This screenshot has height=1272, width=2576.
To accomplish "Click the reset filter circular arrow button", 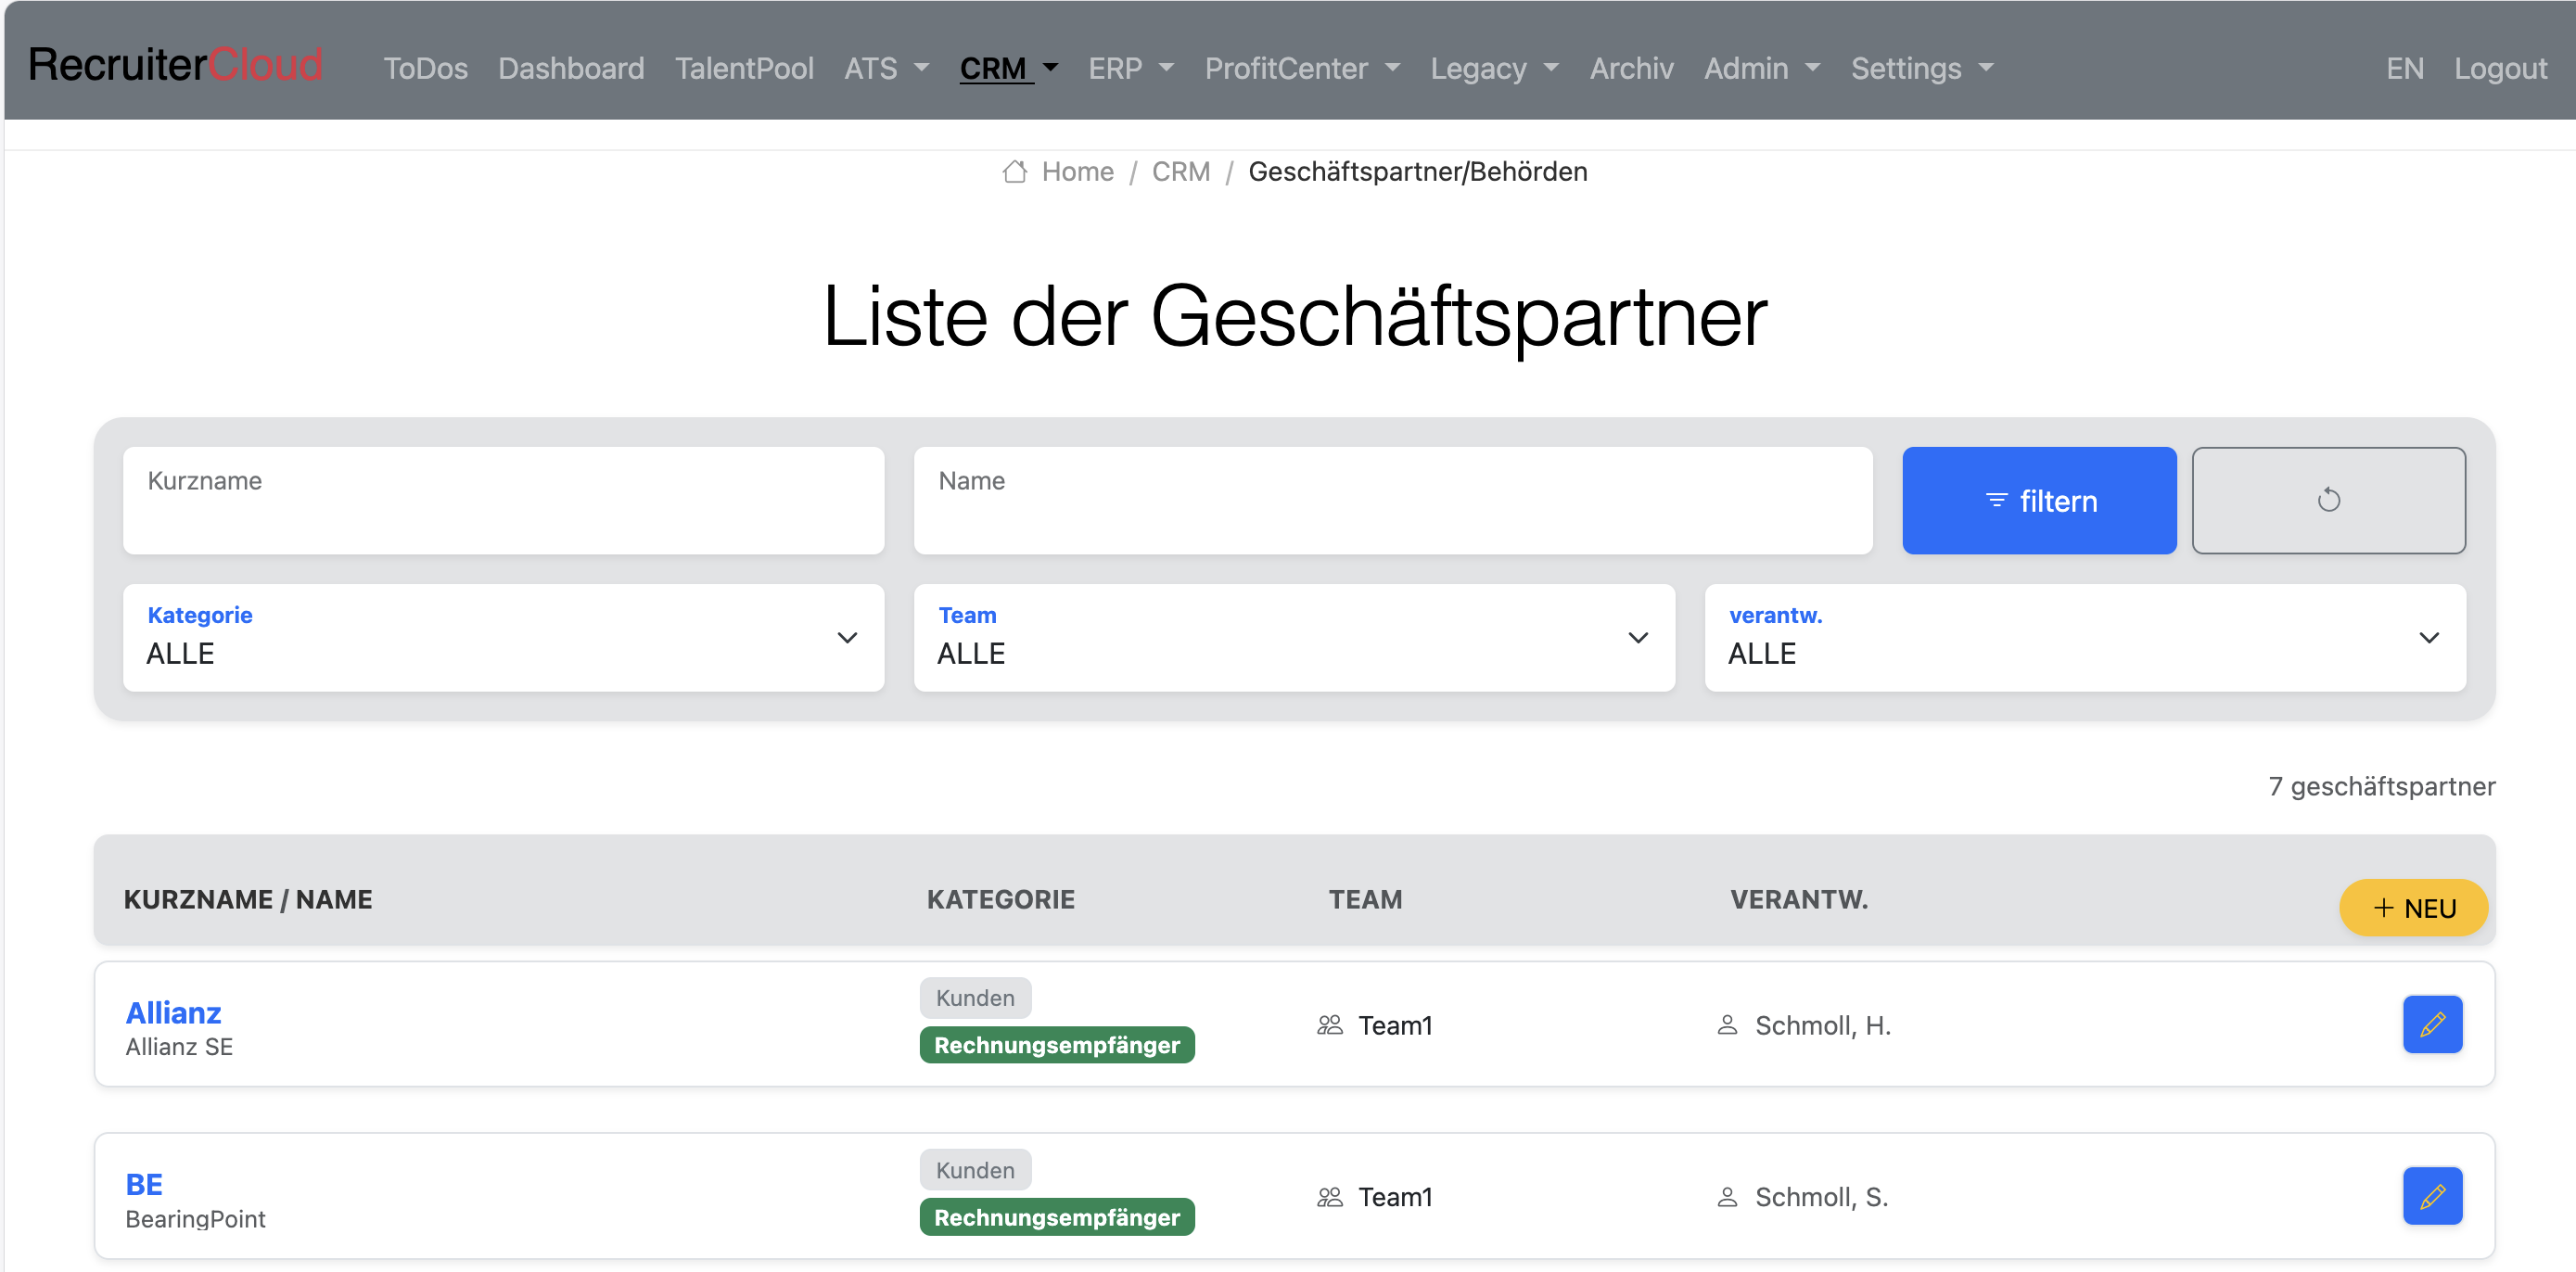I will pyautogui.click(x=2328, y=500).
